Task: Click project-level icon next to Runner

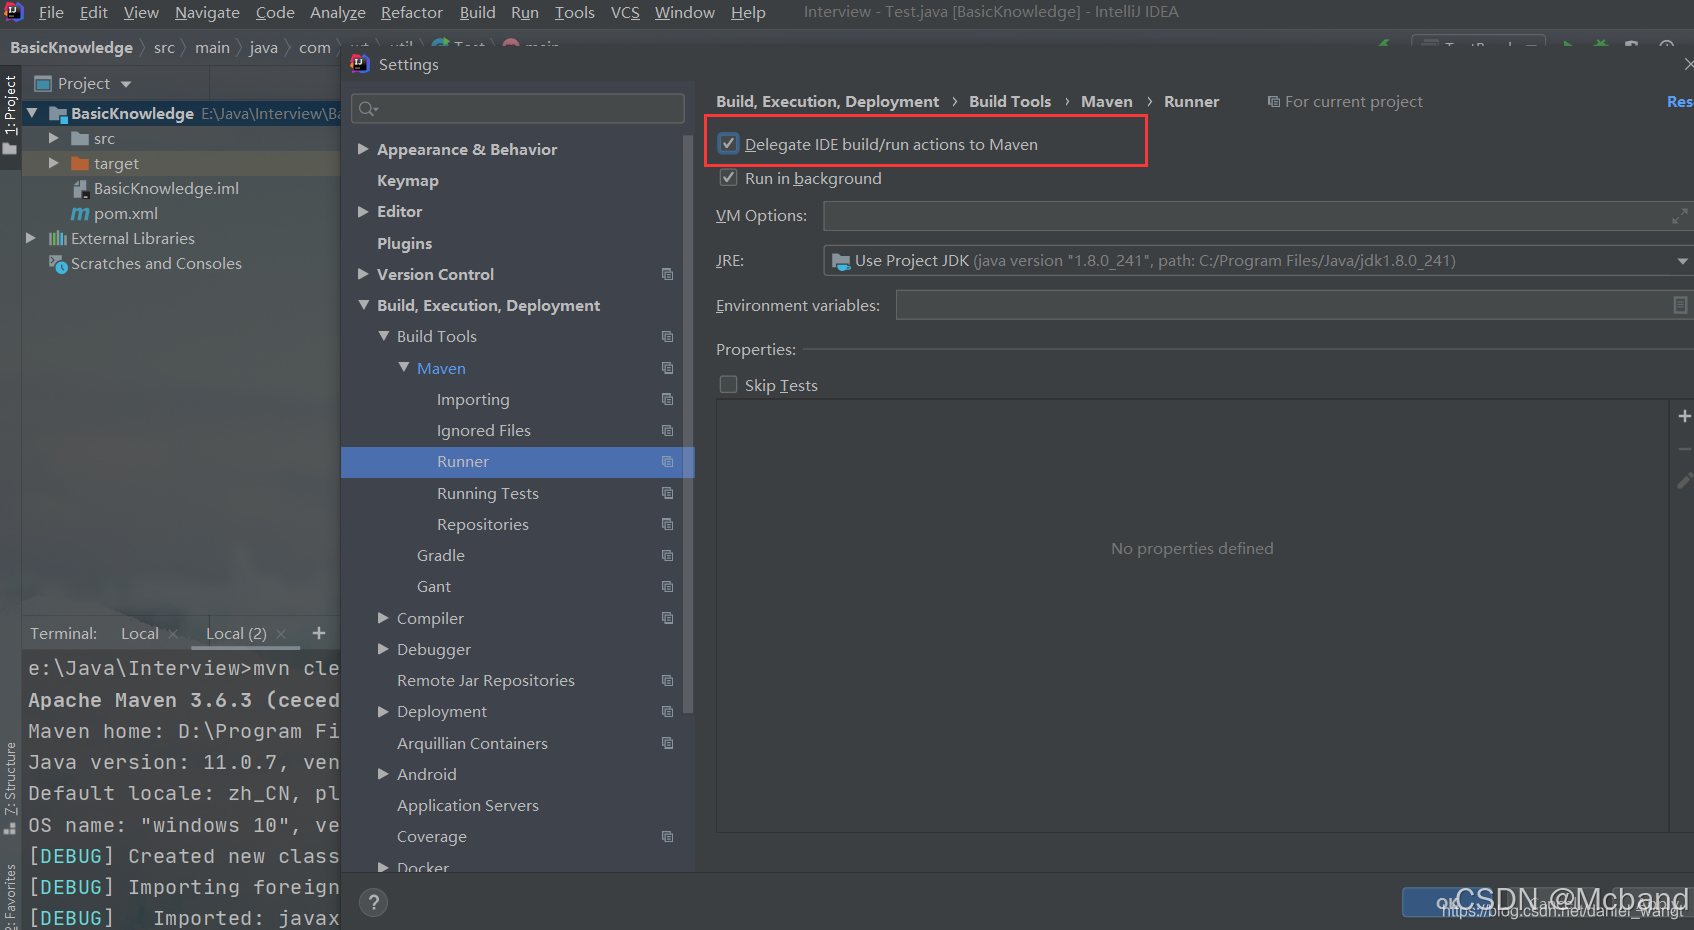Action: [x=667, y=462]
